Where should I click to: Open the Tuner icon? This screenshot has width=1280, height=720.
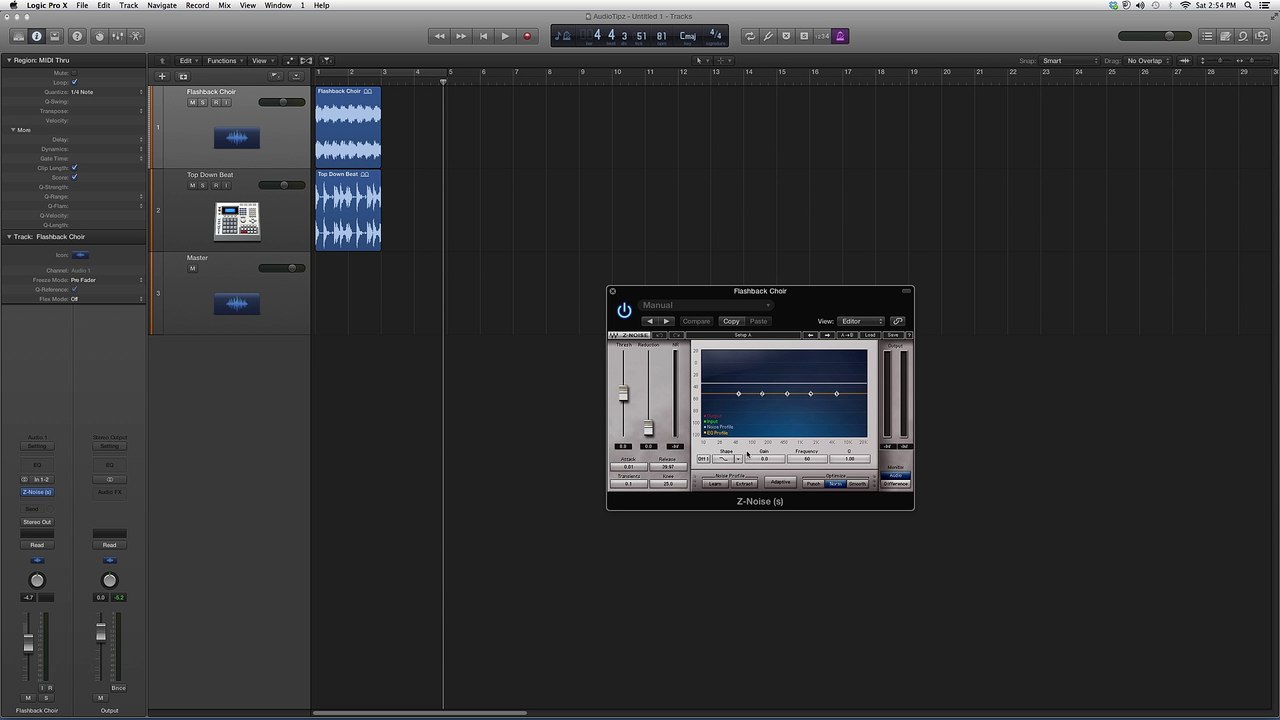tap(768, 36)
